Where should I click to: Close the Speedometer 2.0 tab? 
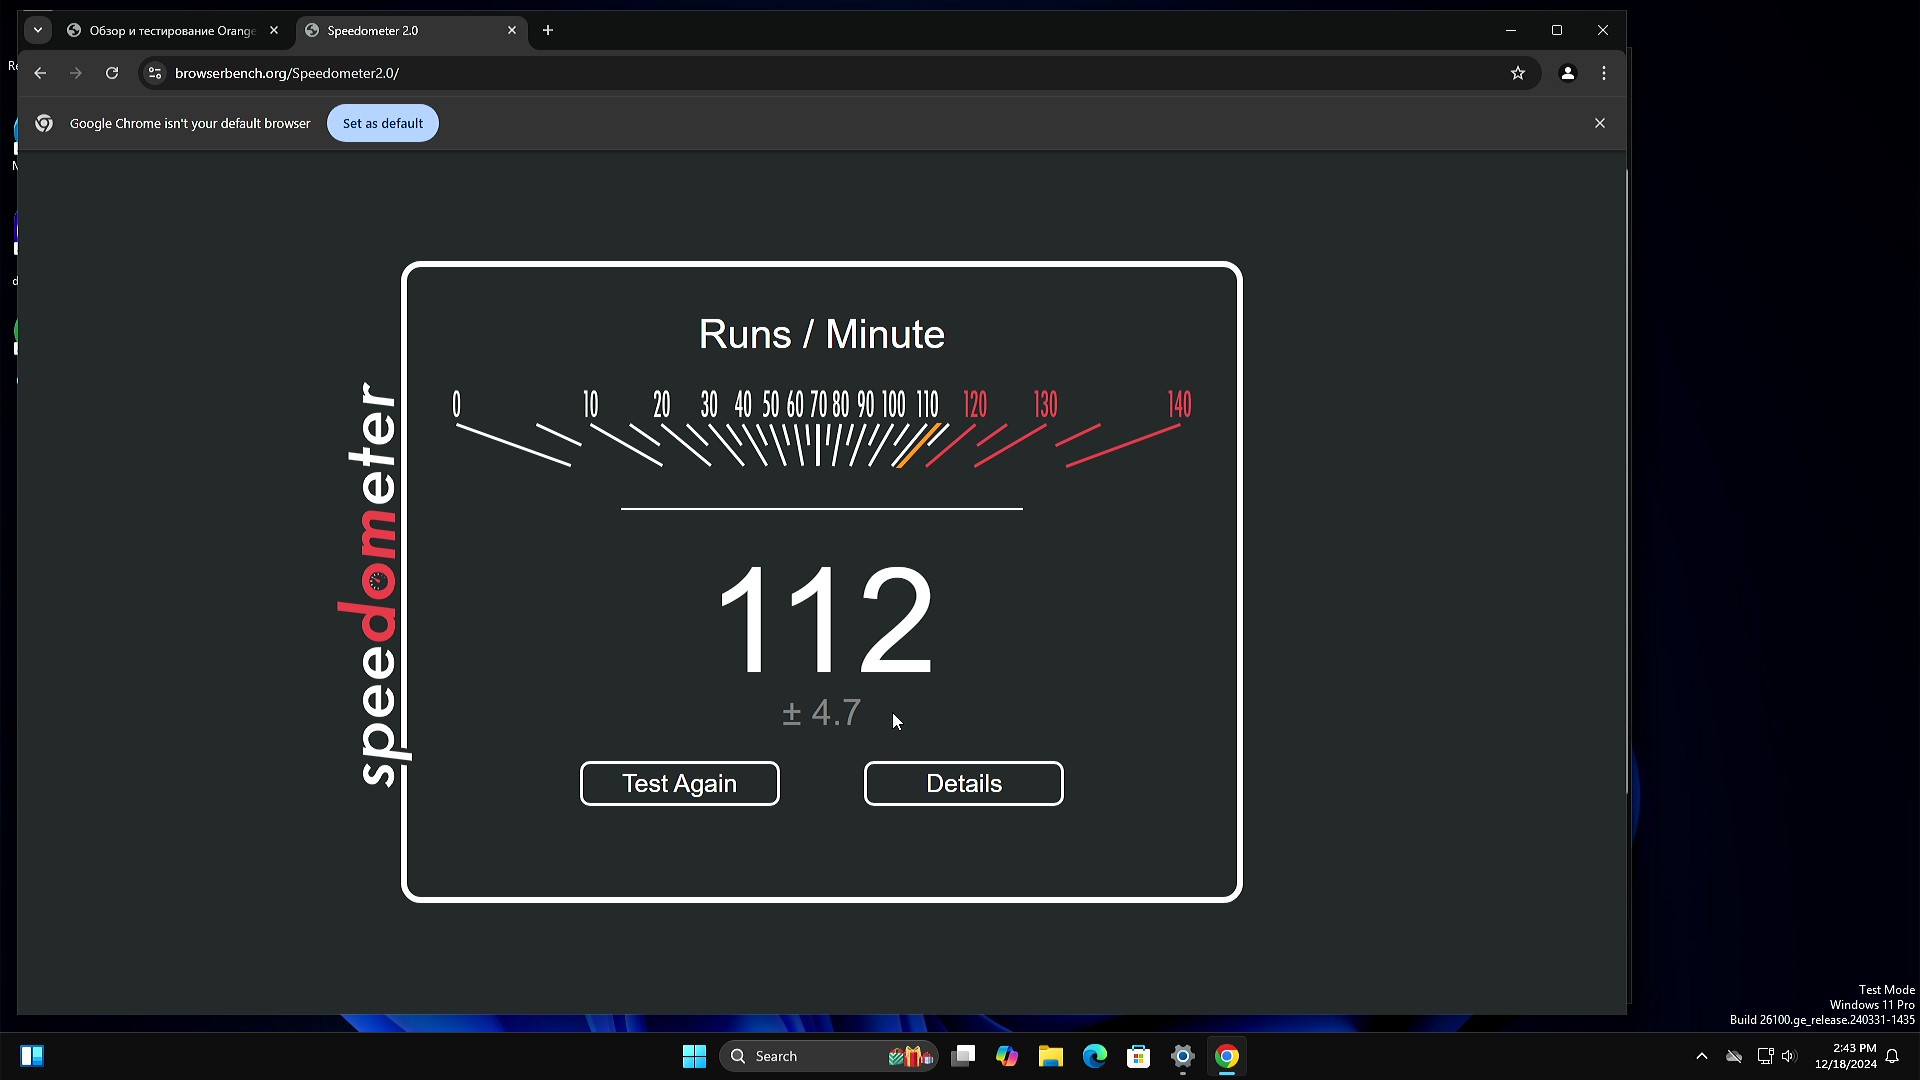point(512,30)
